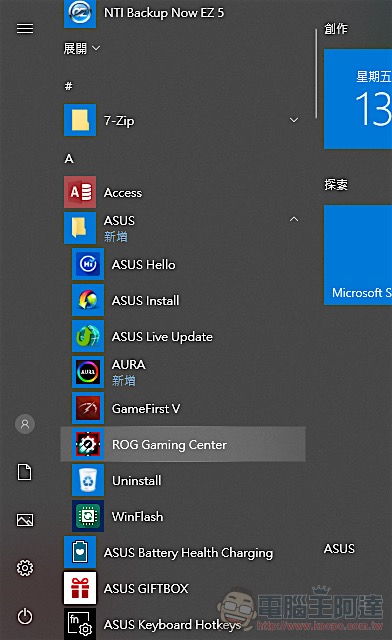Click the ASUS Live Update globe icon
This screenshot has width=392, height=640.
(88, 336)
